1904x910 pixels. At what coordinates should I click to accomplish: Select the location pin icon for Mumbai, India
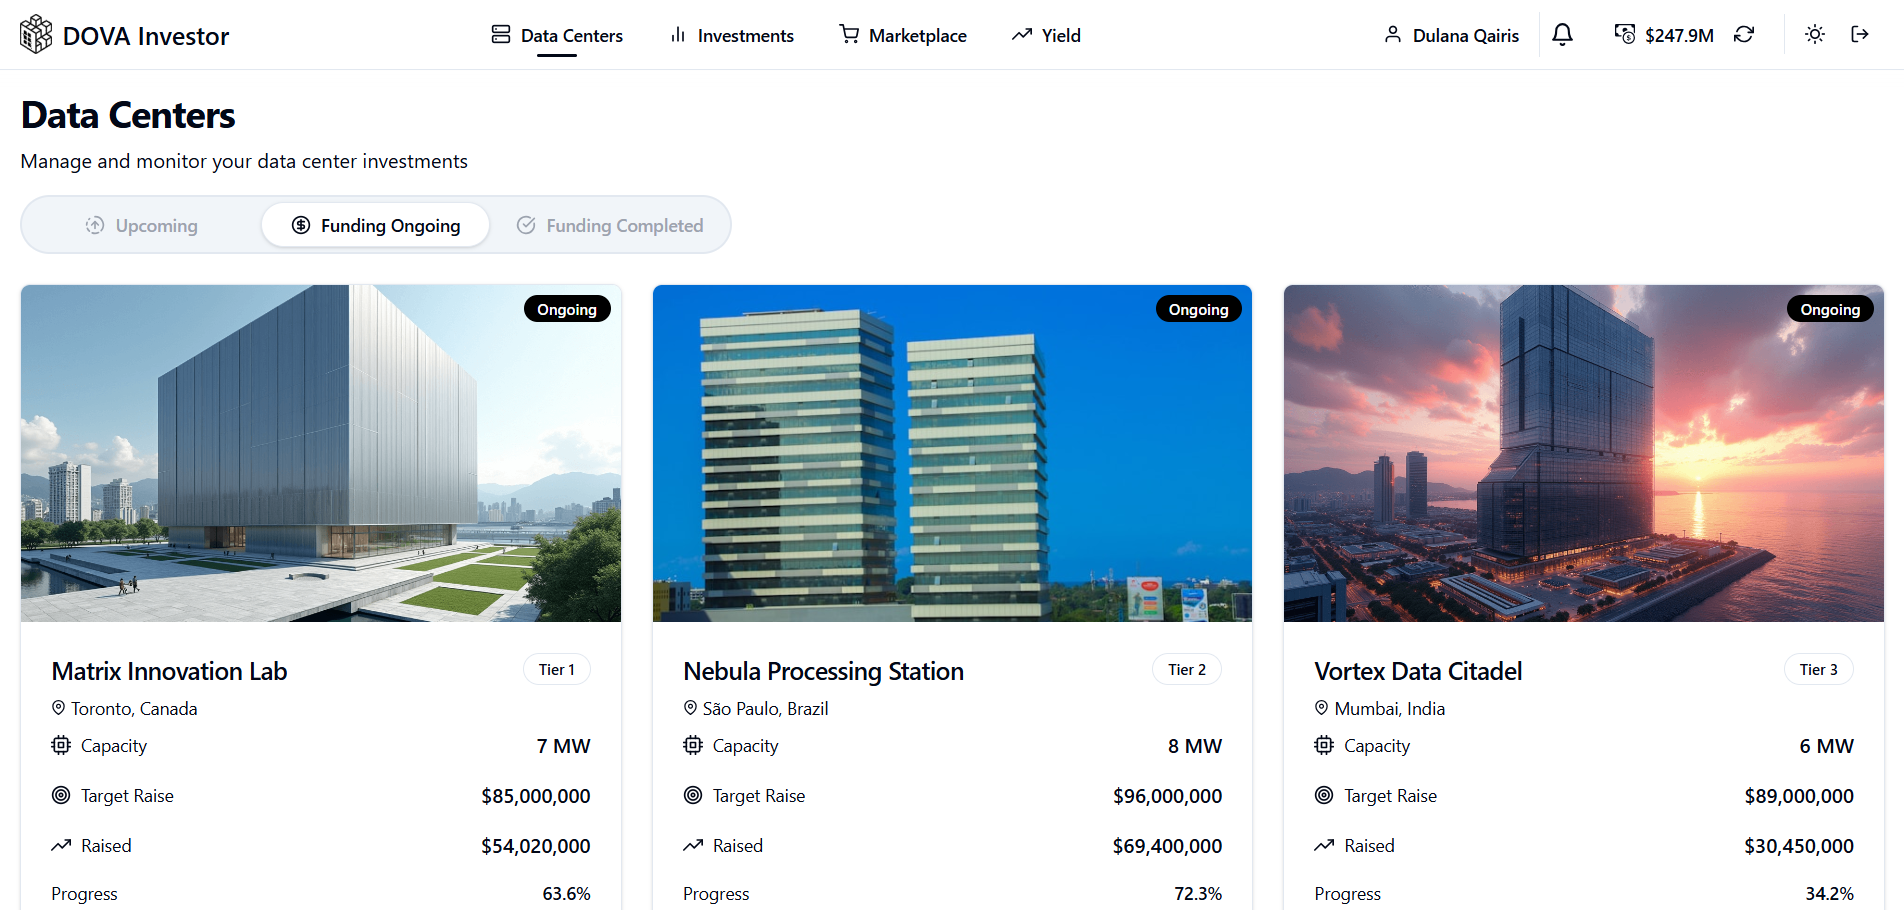coord(1322,708)
